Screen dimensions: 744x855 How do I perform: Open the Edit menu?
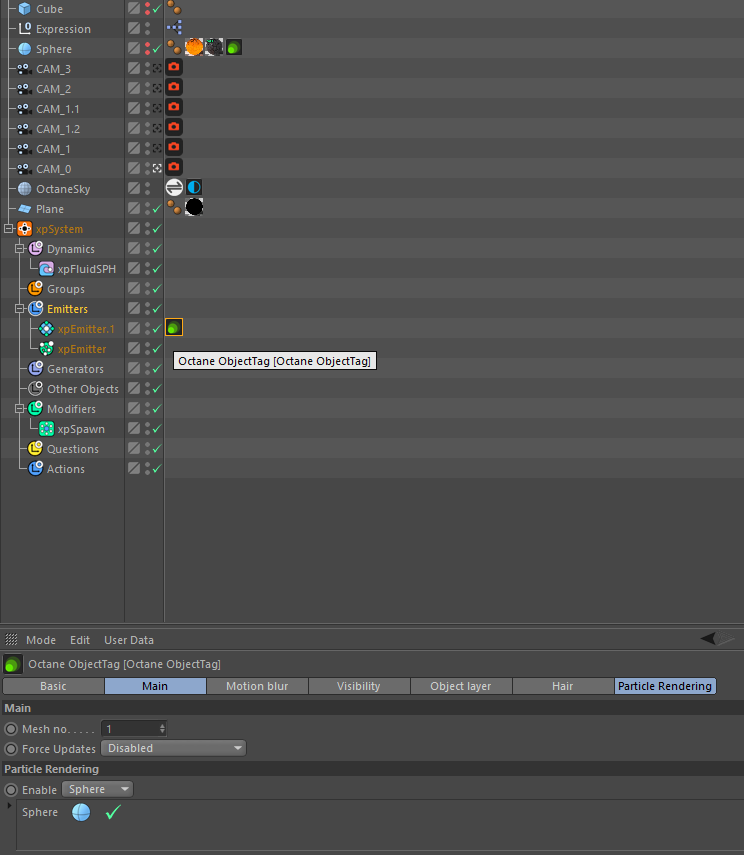coord(80,640)
